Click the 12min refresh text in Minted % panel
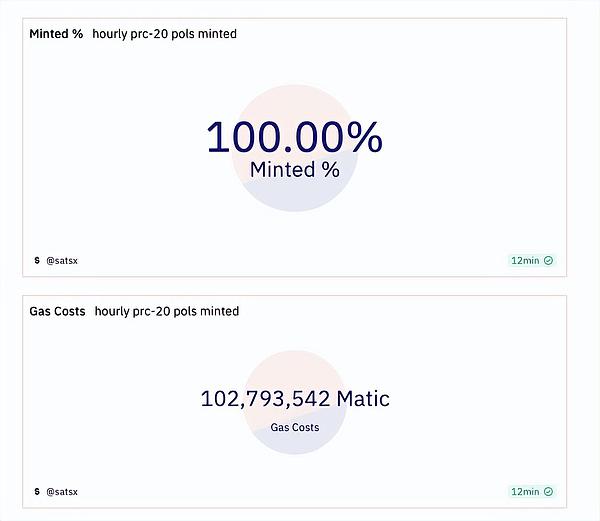 coord(525,261)
